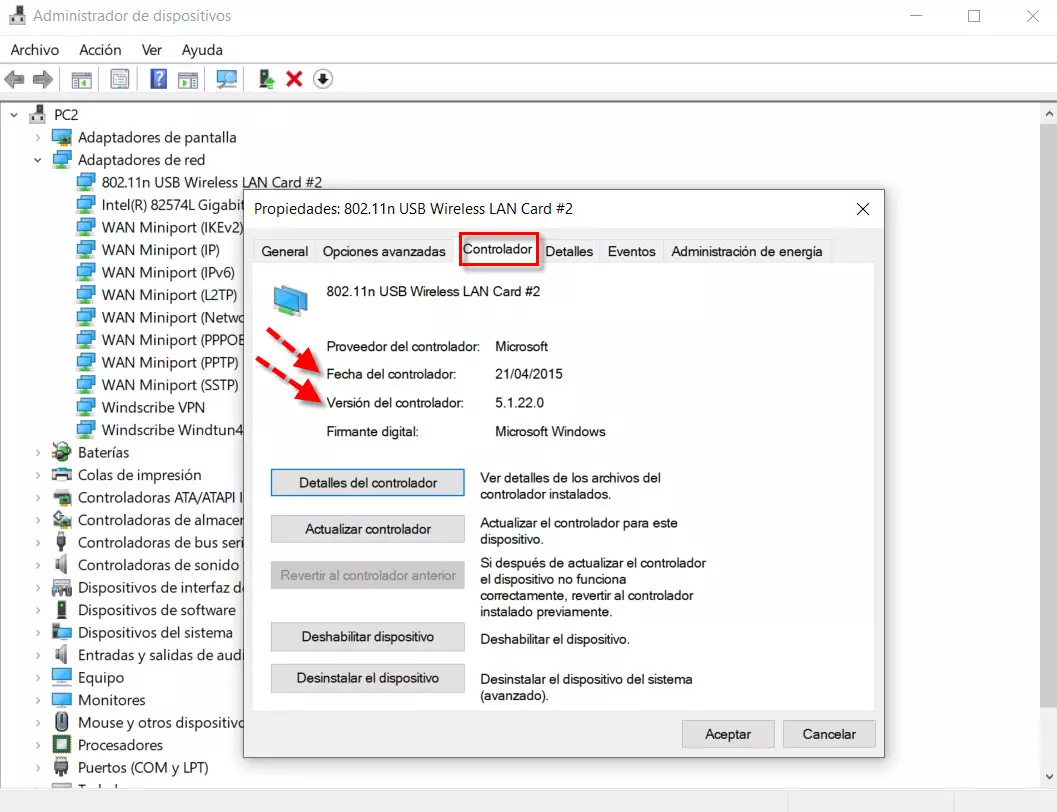Click the Help icon in the toolbar
Image resolution: width=1057 pixels, height=812 pixels.
pos(158,79)
